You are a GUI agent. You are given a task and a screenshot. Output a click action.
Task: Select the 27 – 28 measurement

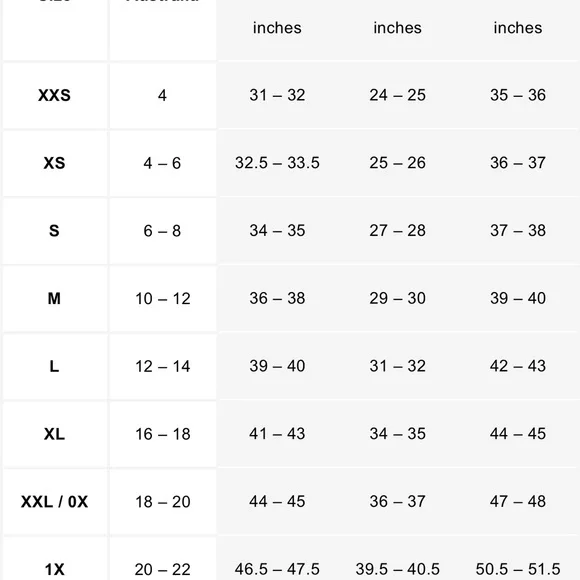click(397, 230)
